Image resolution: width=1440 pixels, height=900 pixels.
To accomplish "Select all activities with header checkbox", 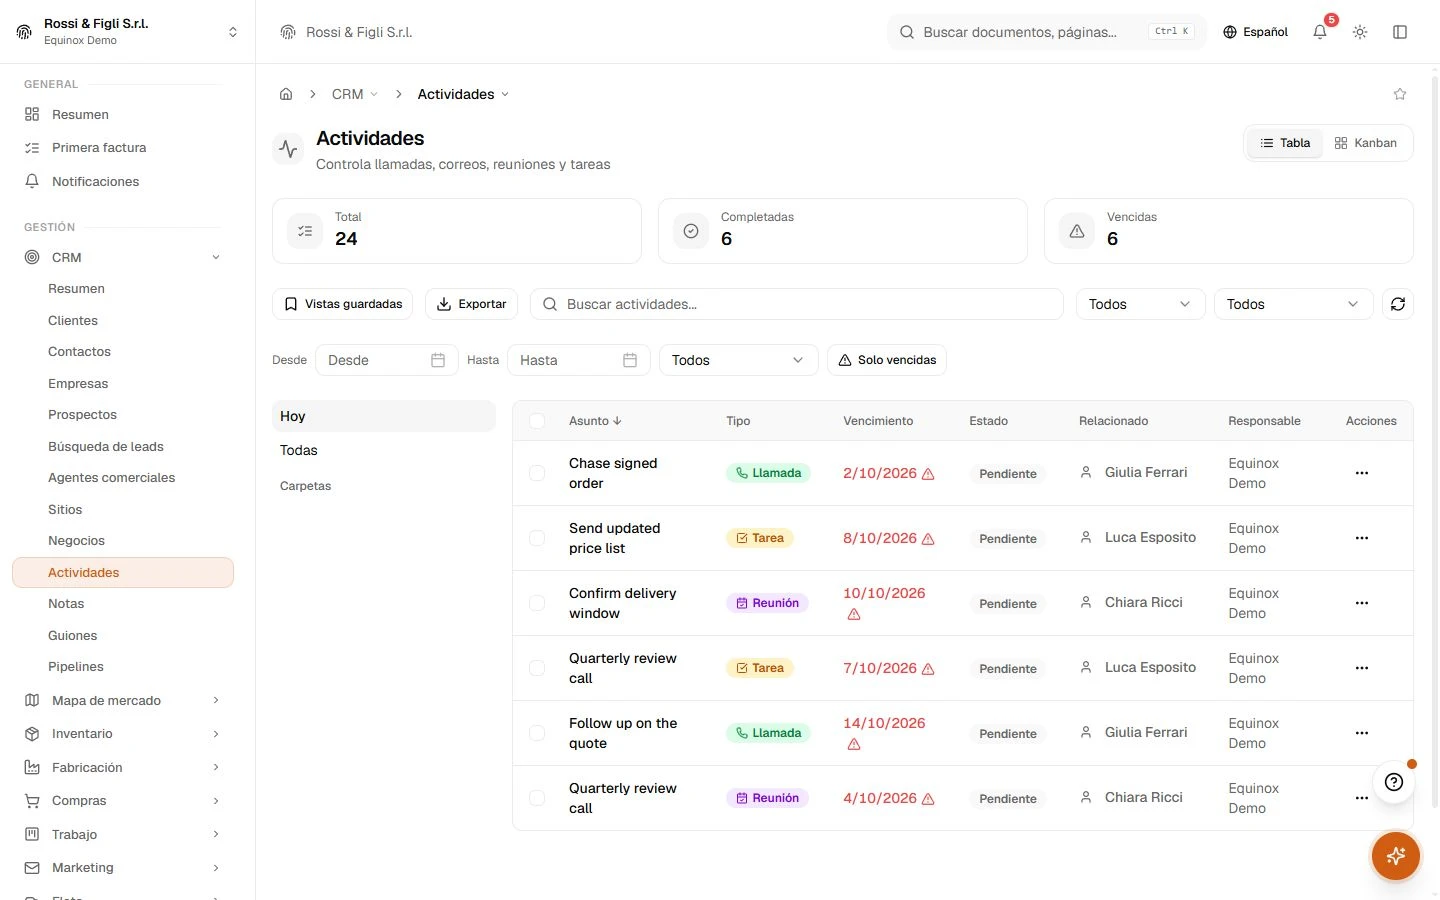I will coord(537,421).
